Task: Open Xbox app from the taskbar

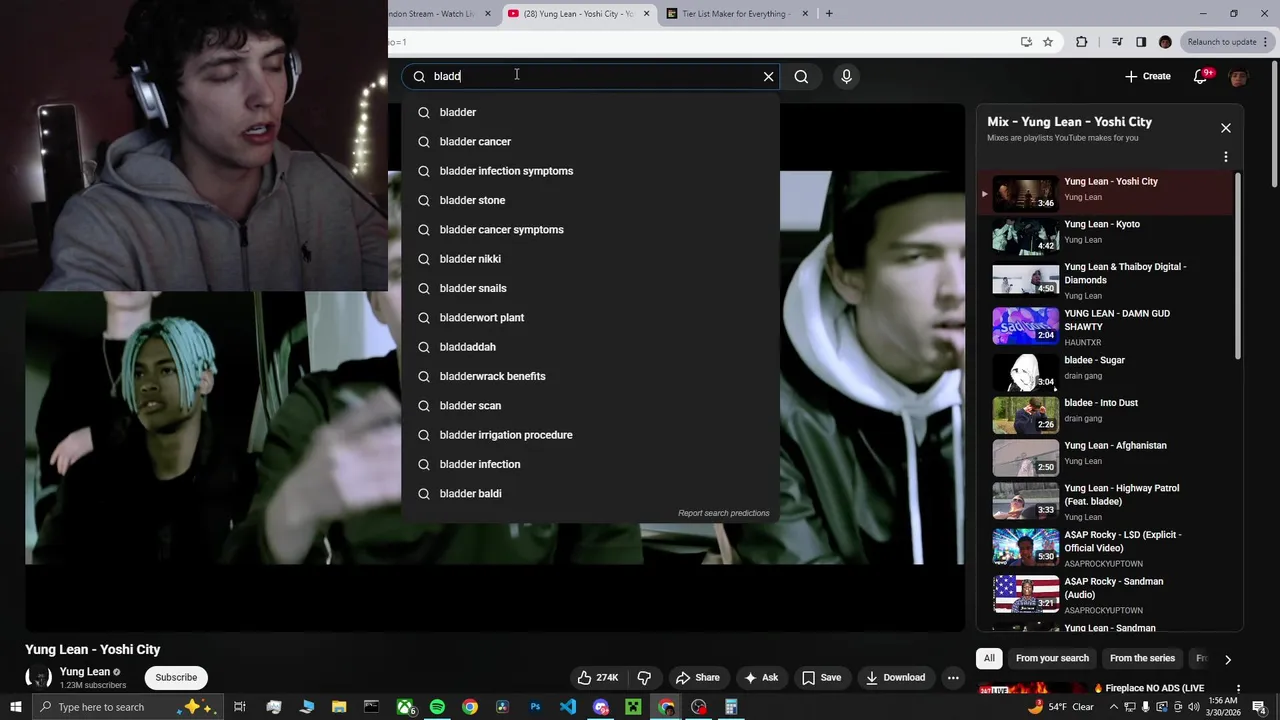Action: click(x=405, y=707)
